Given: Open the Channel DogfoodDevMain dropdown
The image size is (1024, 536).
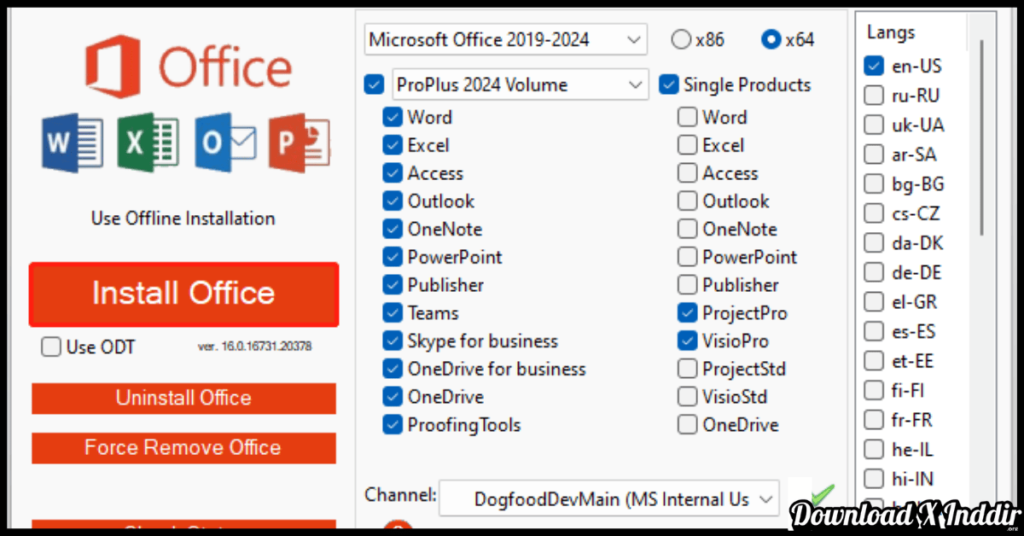Looking at the screenshot, I should coord(609,499).
